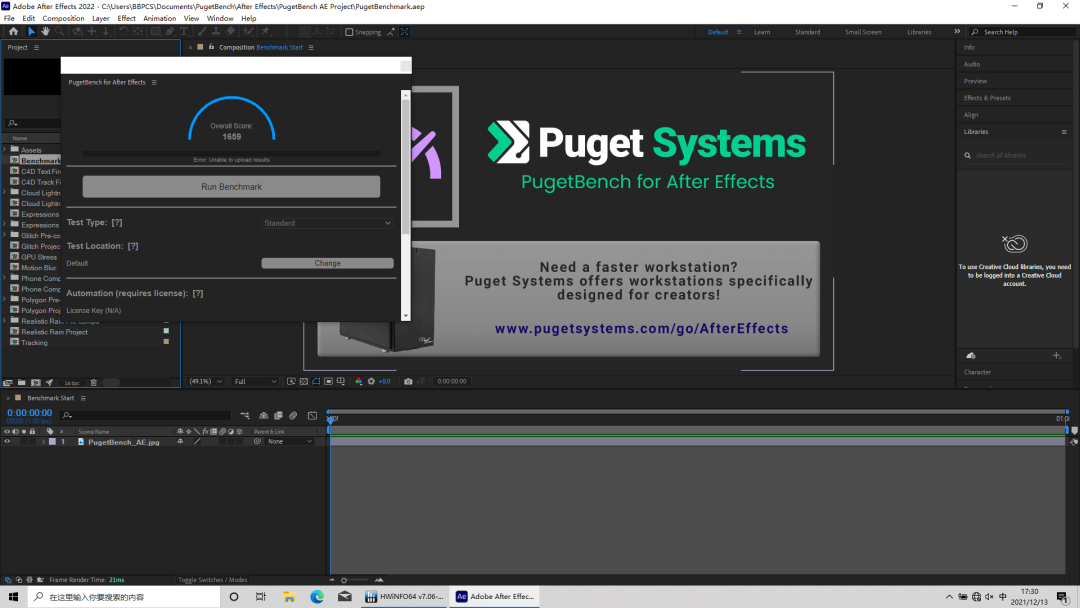The width and height of the screenshot is (1080, 608).
Task: Click the Home icon in the toolbar
Action: pyautogui.click(x=13, y=32)
